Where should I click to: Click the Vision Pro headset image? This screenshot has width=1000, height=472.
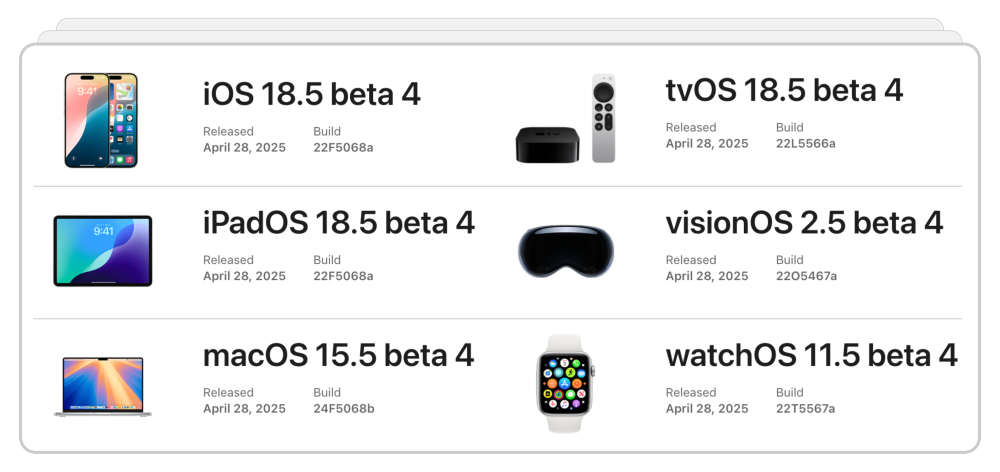(x=566, y=251)
